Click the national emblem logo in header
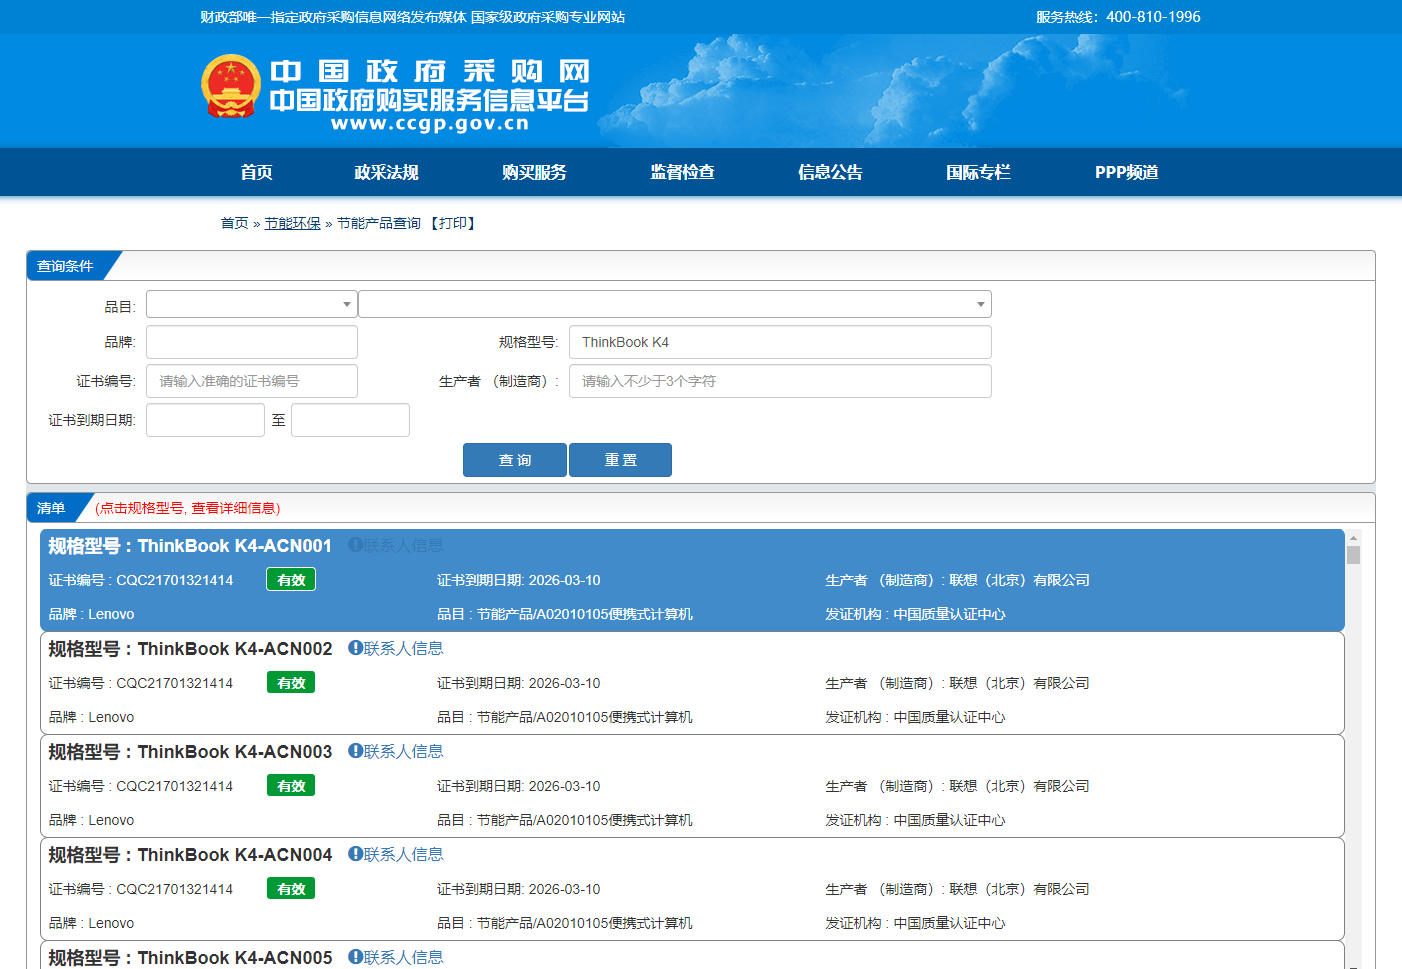 231,87
